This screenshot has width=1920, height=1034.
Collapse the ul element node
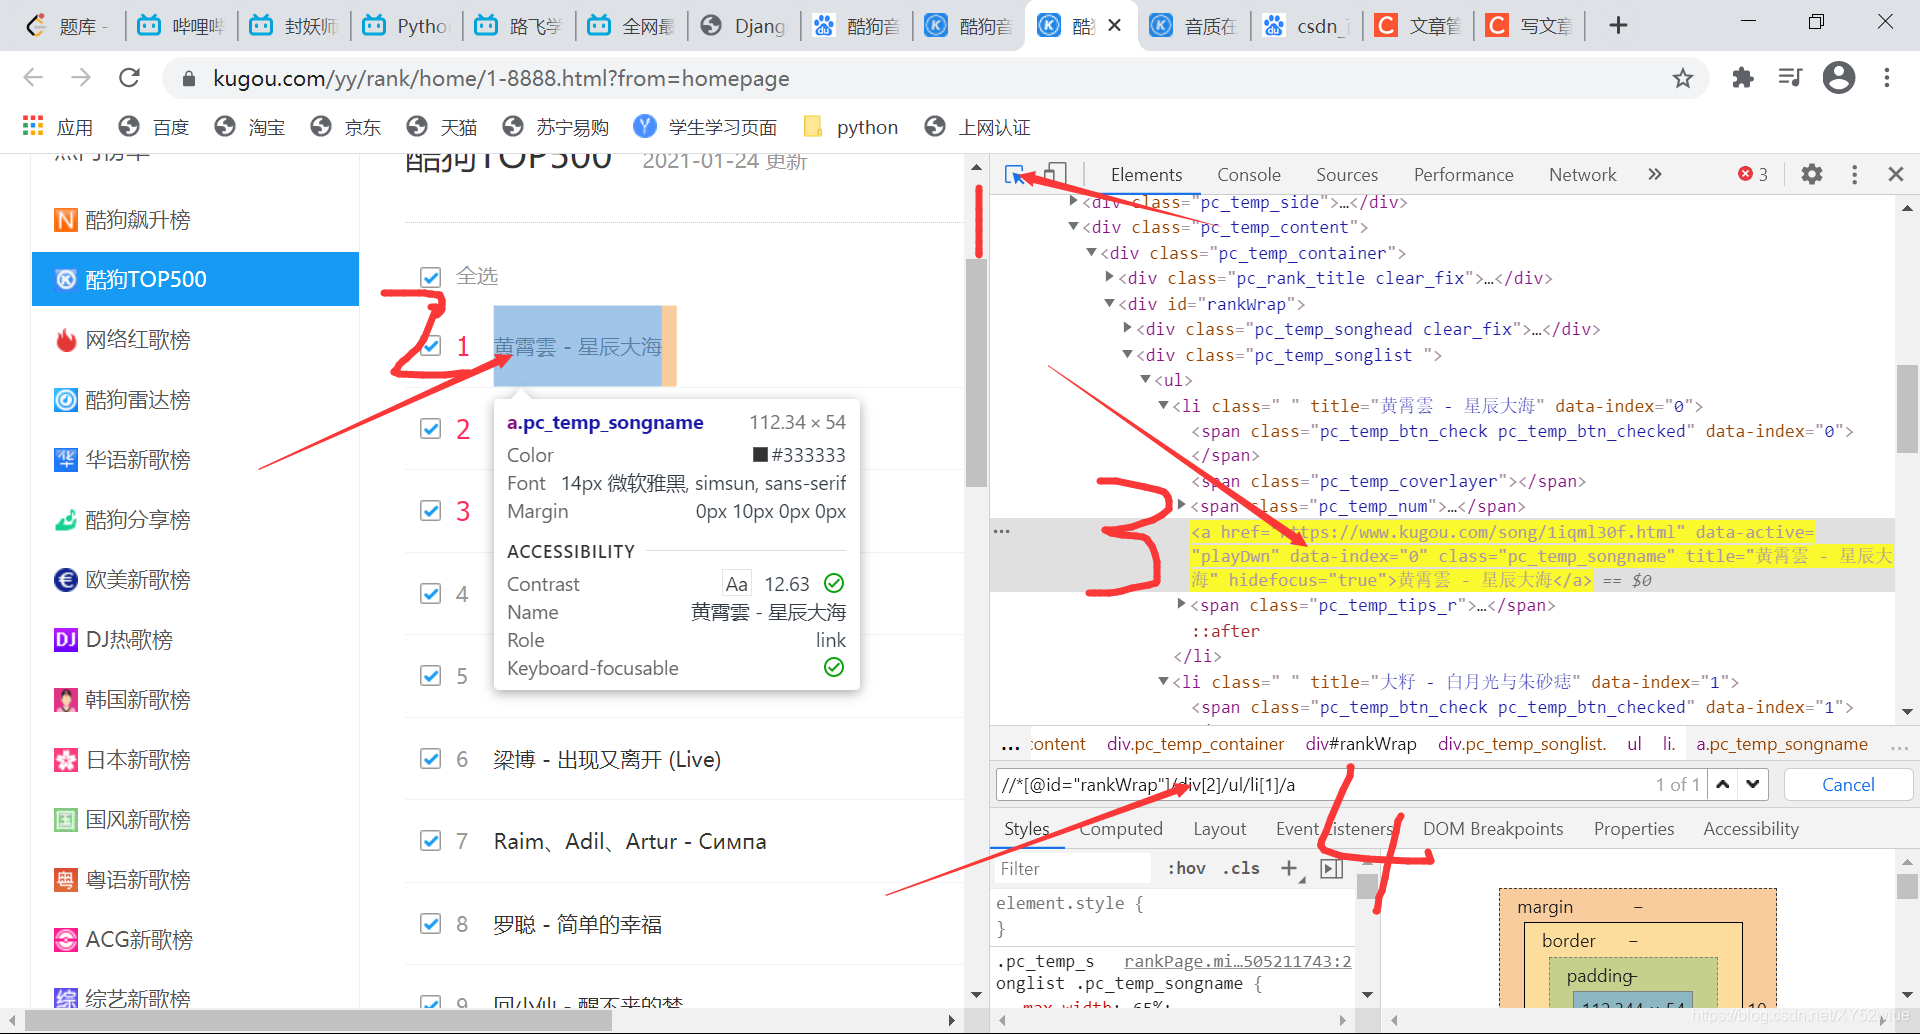pos(1146,379)
